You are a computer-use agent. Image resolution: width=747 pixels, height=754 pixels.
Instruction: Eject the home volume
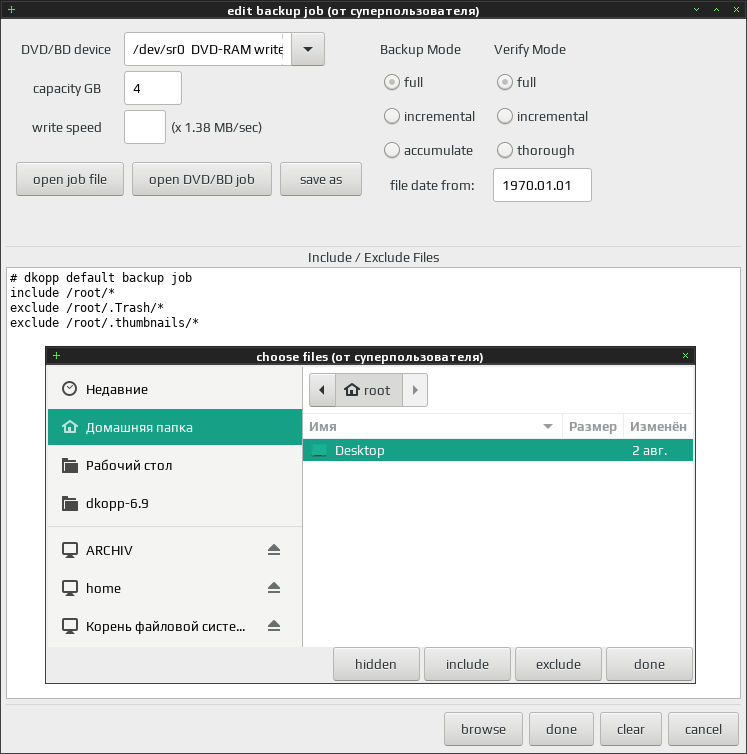[x=274, y=588]
